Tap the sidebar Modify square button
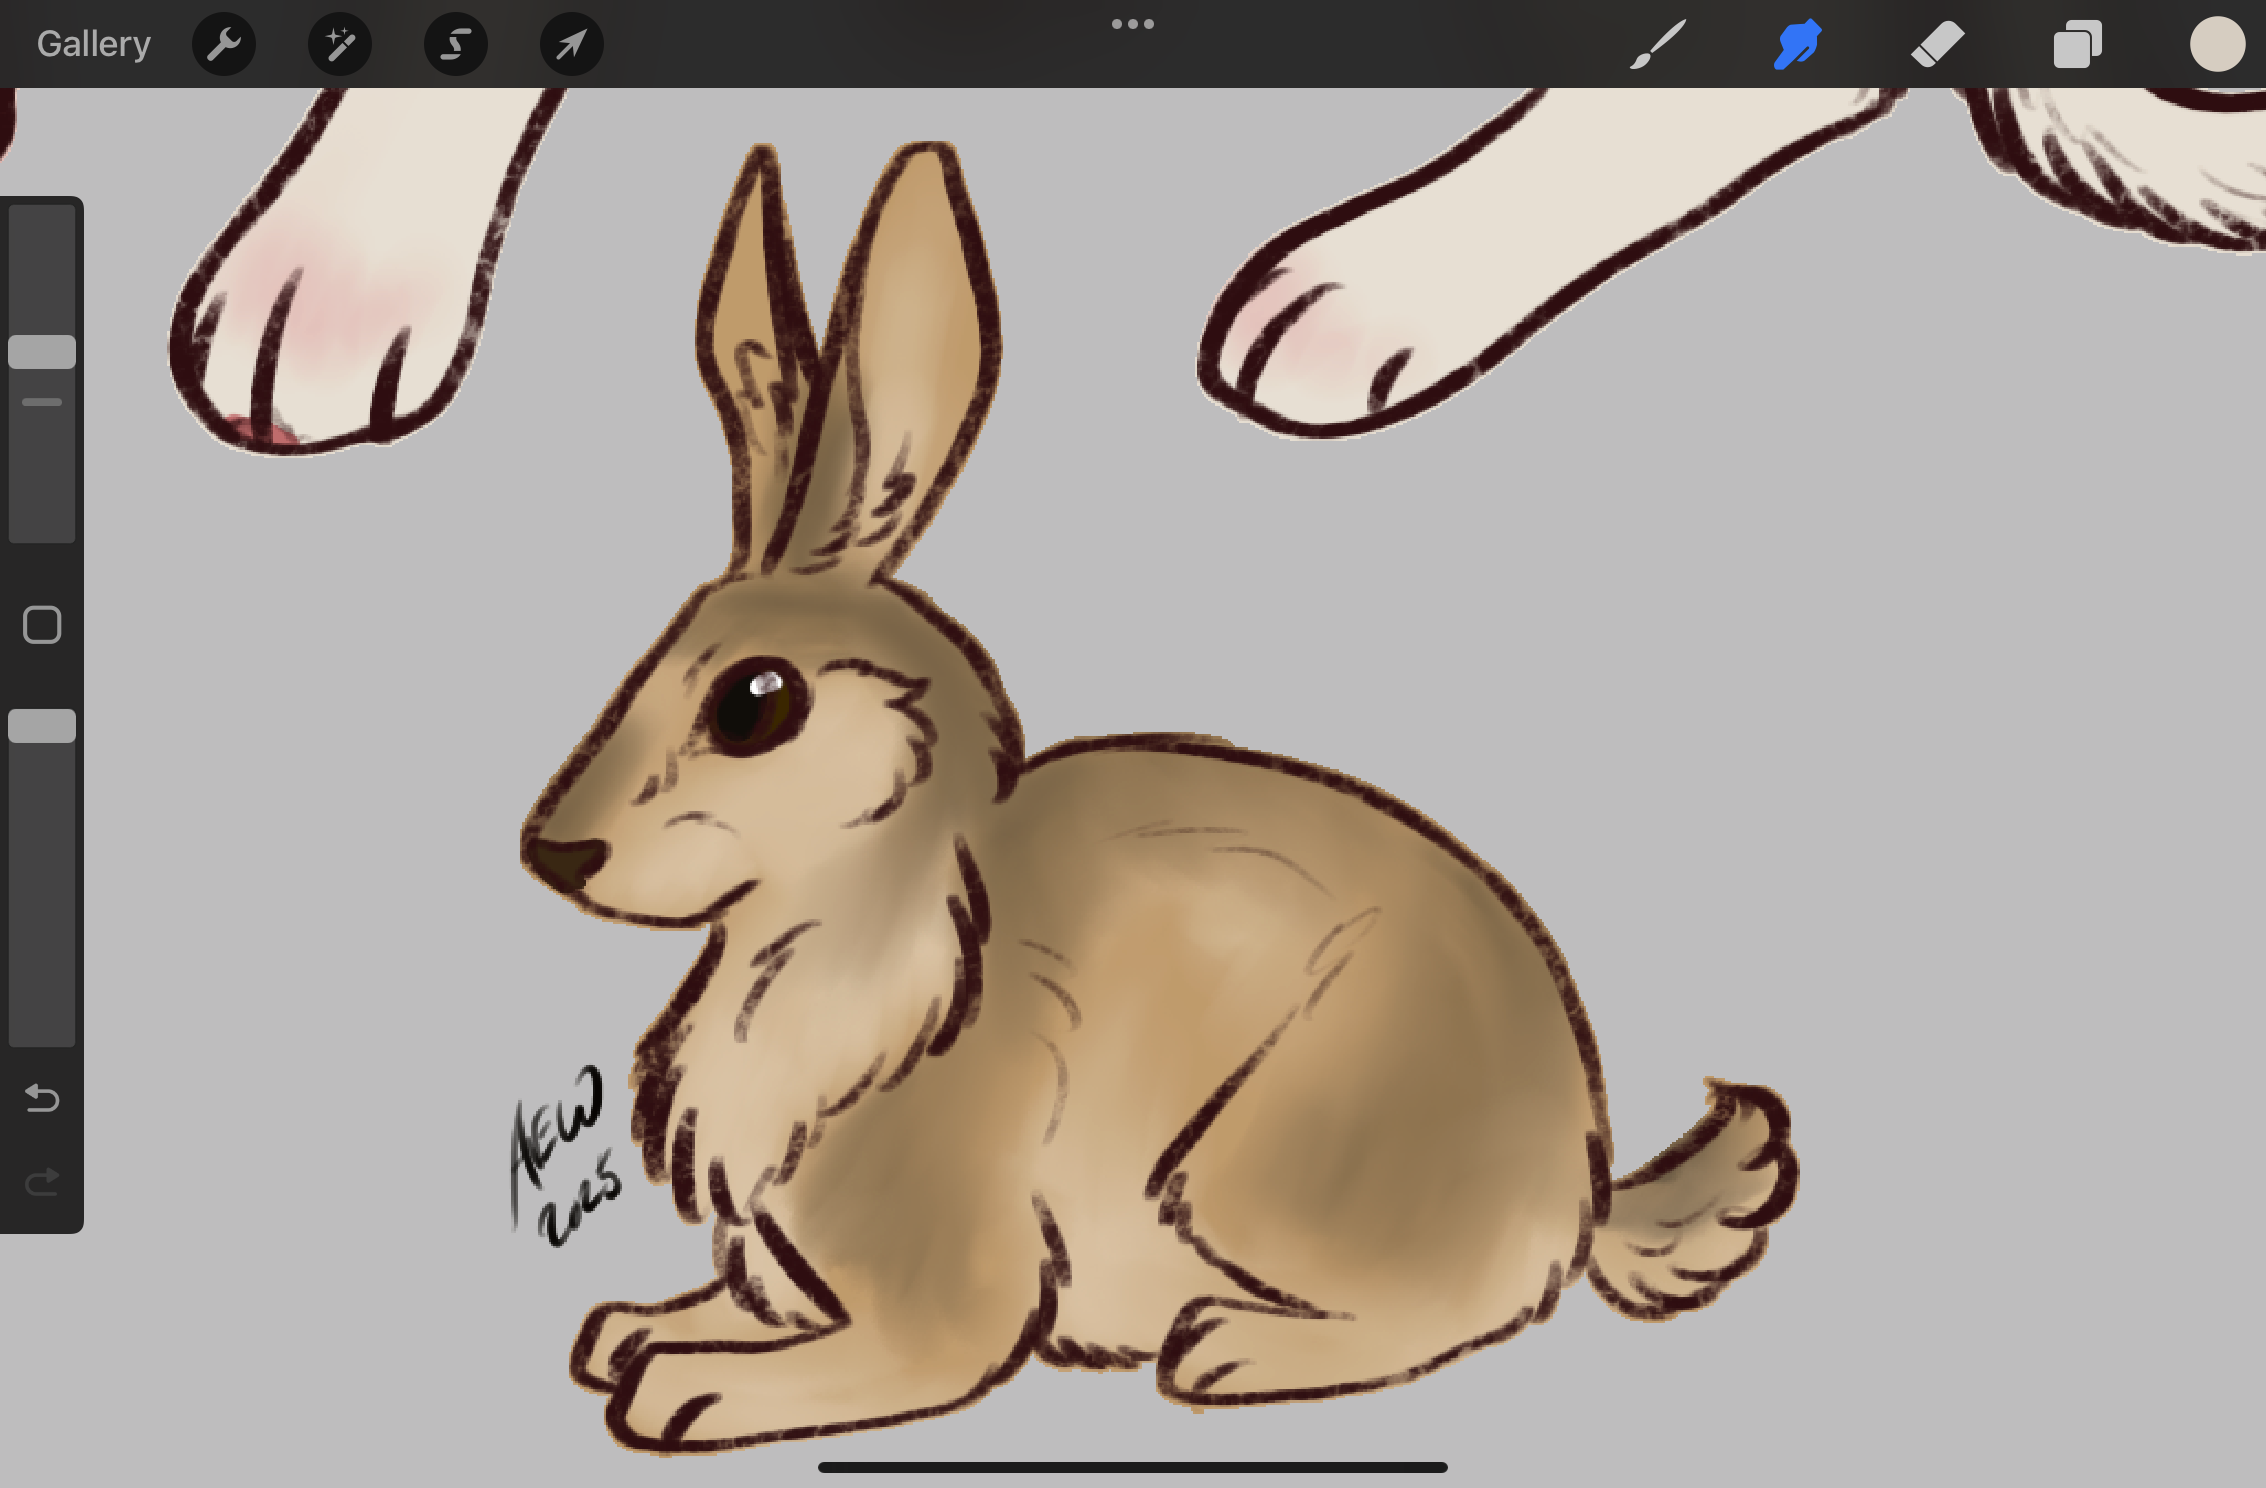The height and width of the screenshot is (1488, 2266). [x=42, y=625]
